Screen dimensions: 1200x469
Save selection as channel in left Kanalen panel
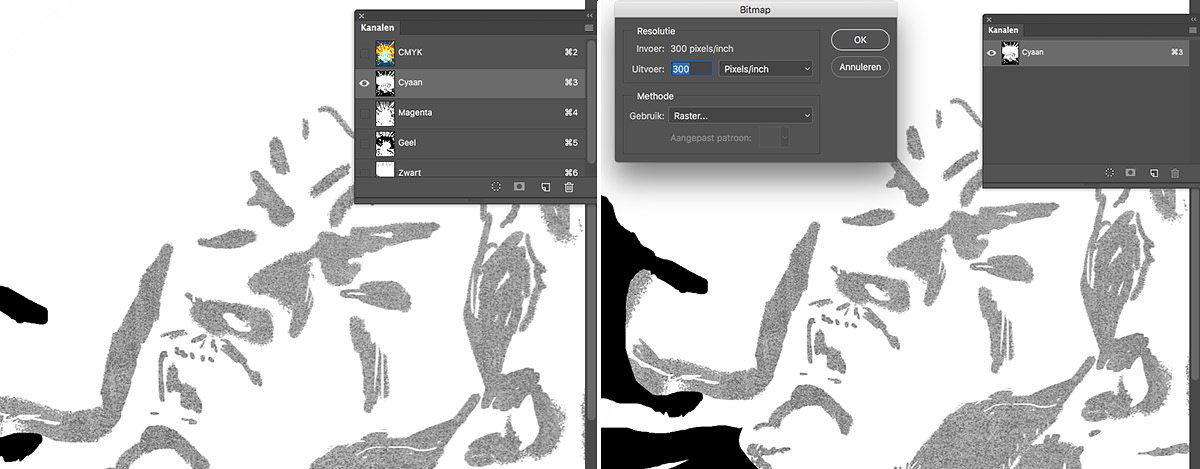520,187
